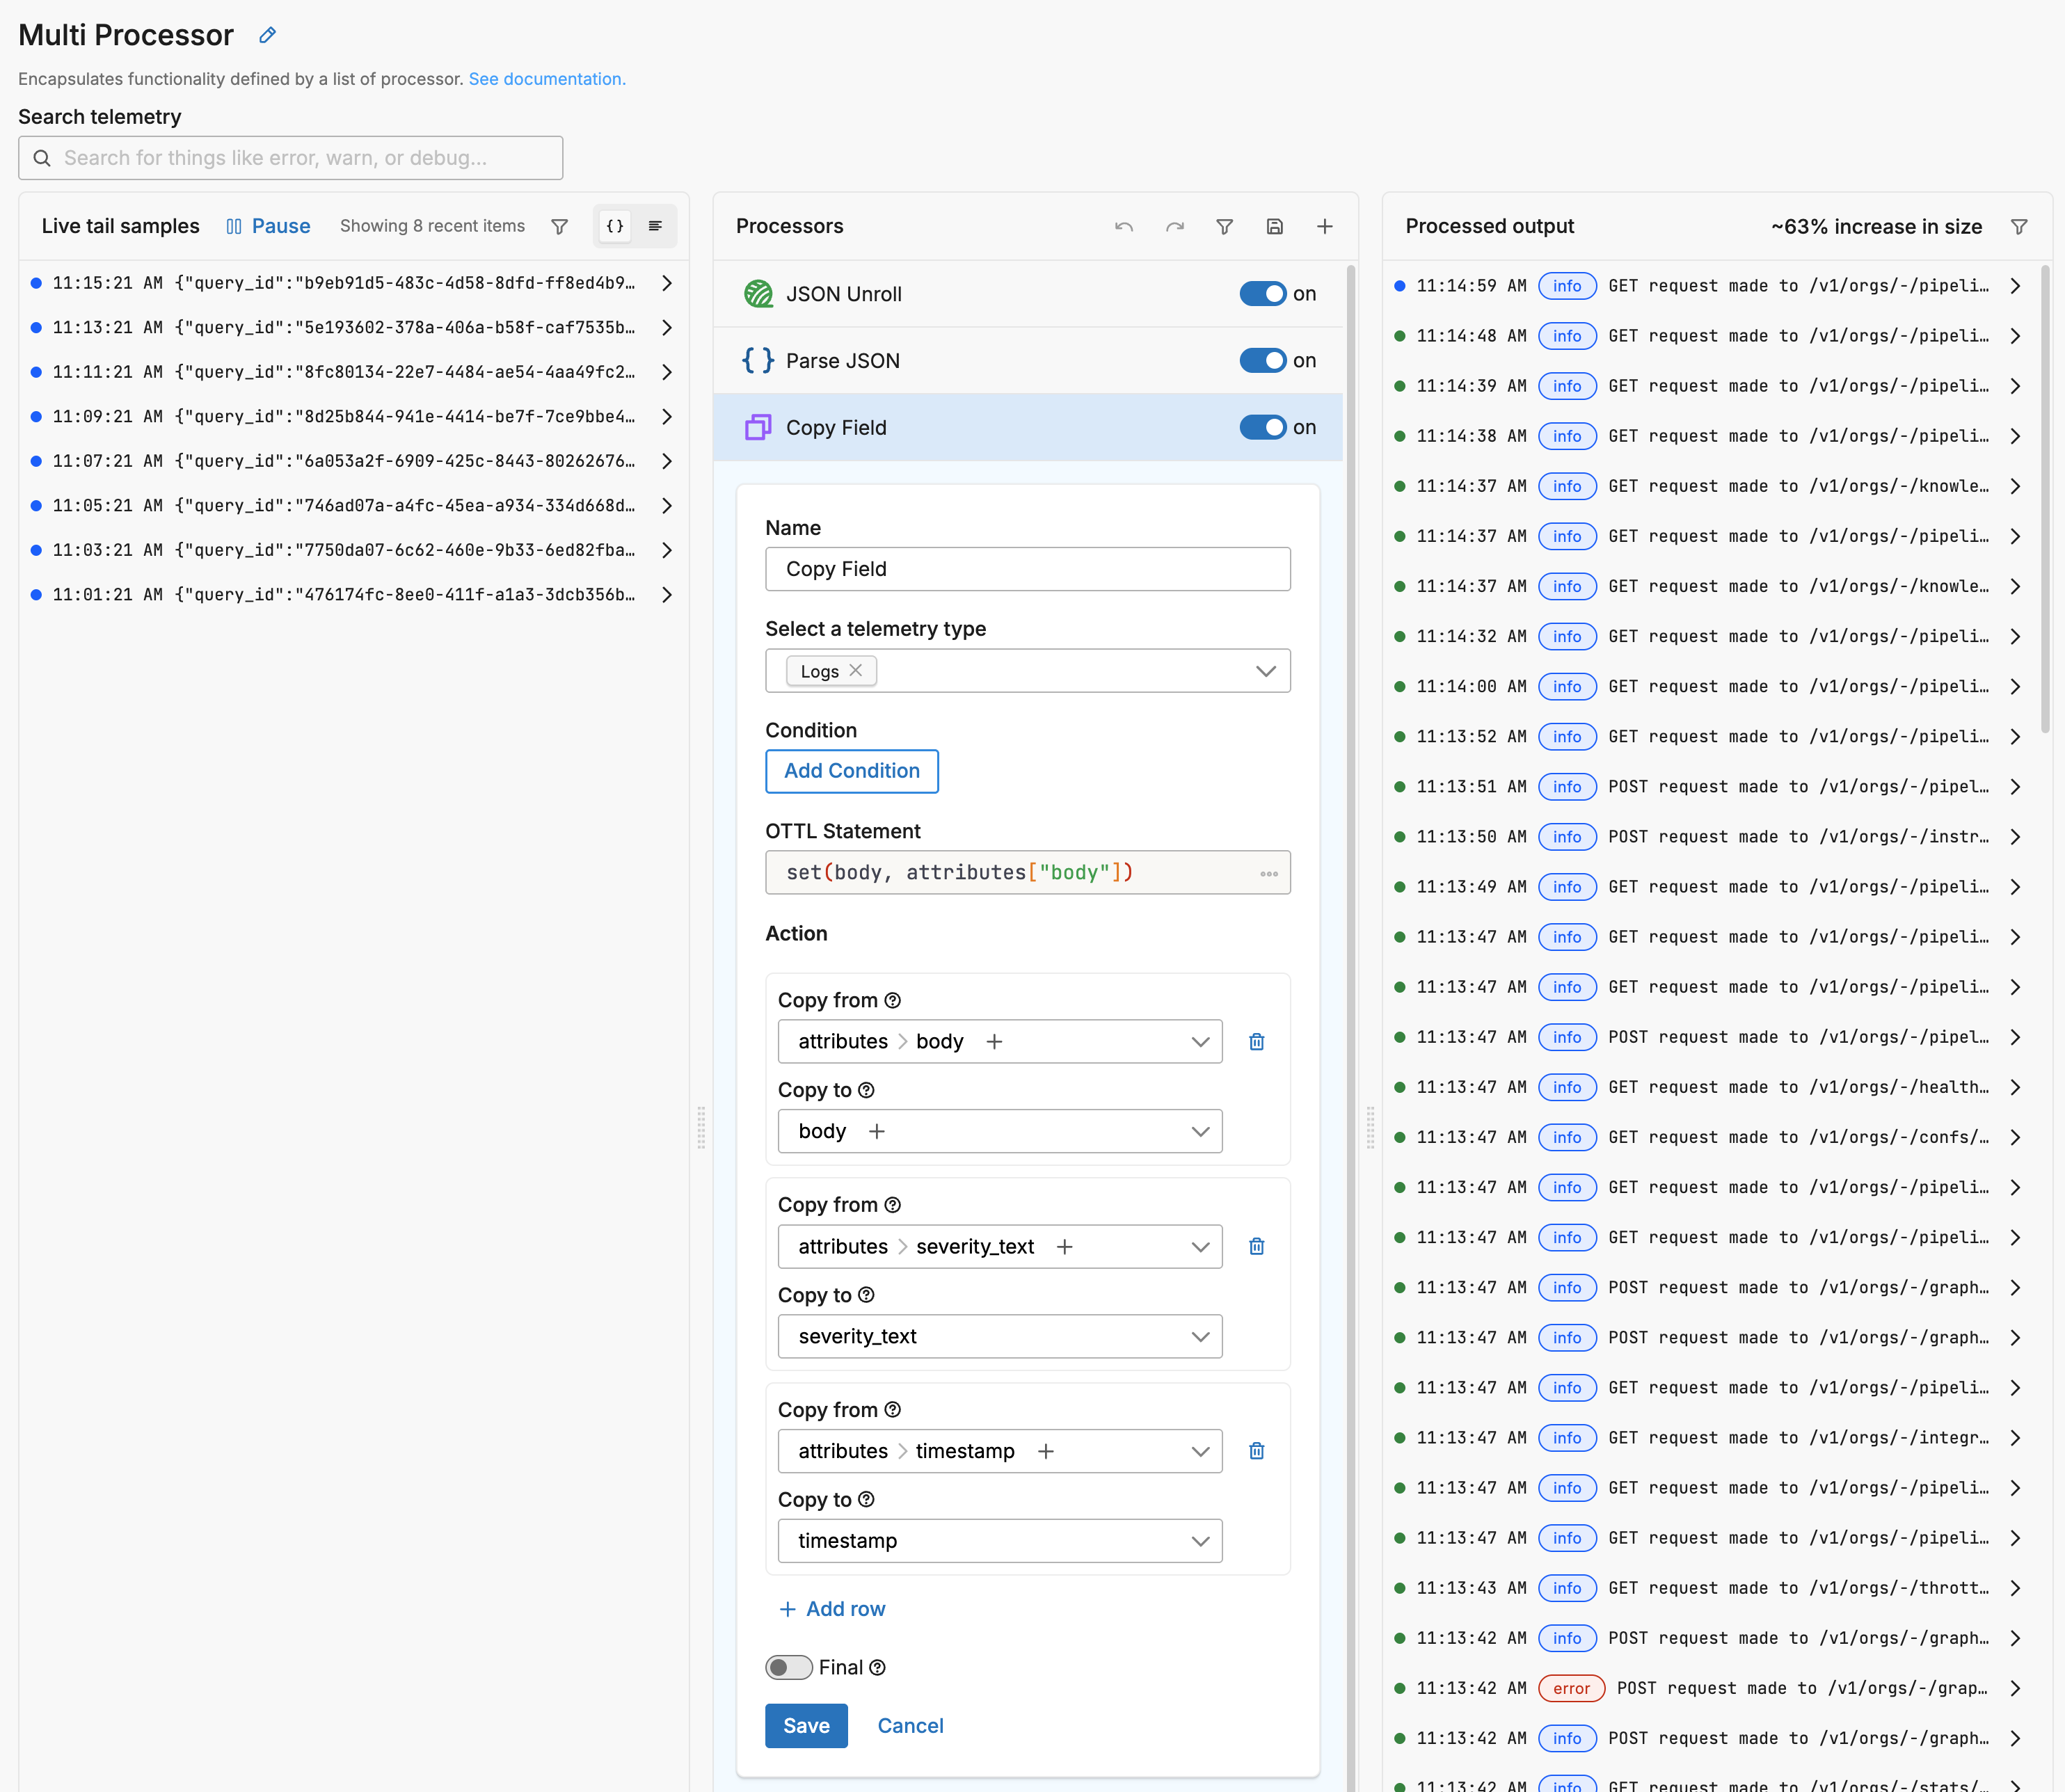Switch live tail samples to JSON view
The width and height of the screenshot is (2065, 1792).
614,226
